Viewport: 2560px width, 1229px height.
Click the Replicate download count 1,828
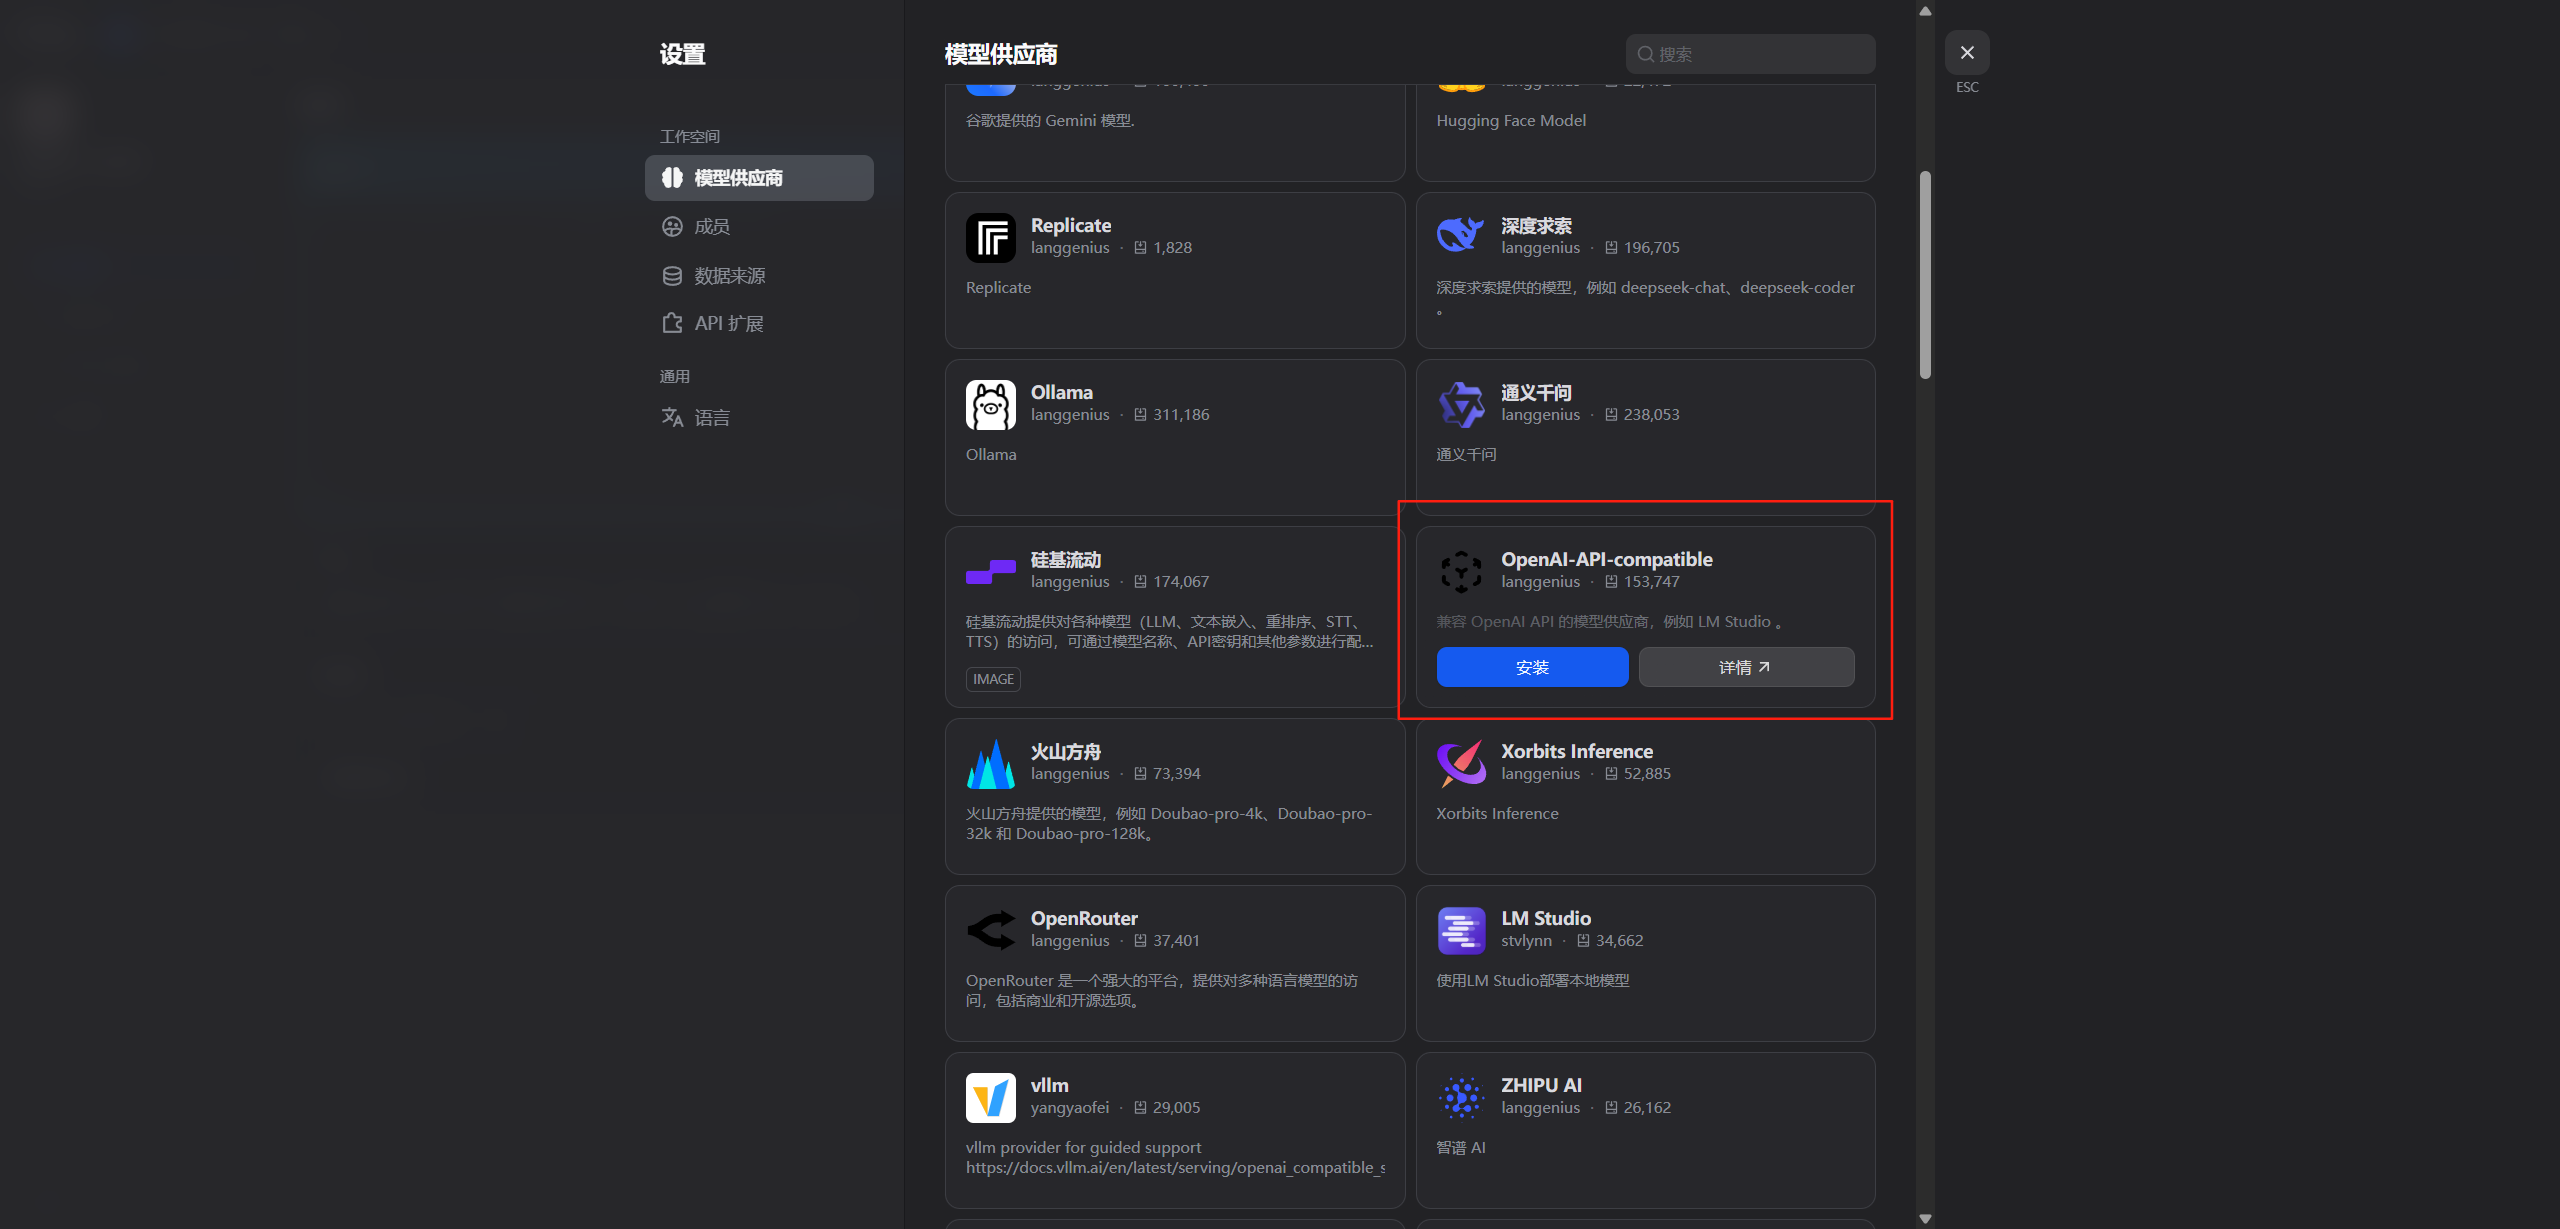1172,247
